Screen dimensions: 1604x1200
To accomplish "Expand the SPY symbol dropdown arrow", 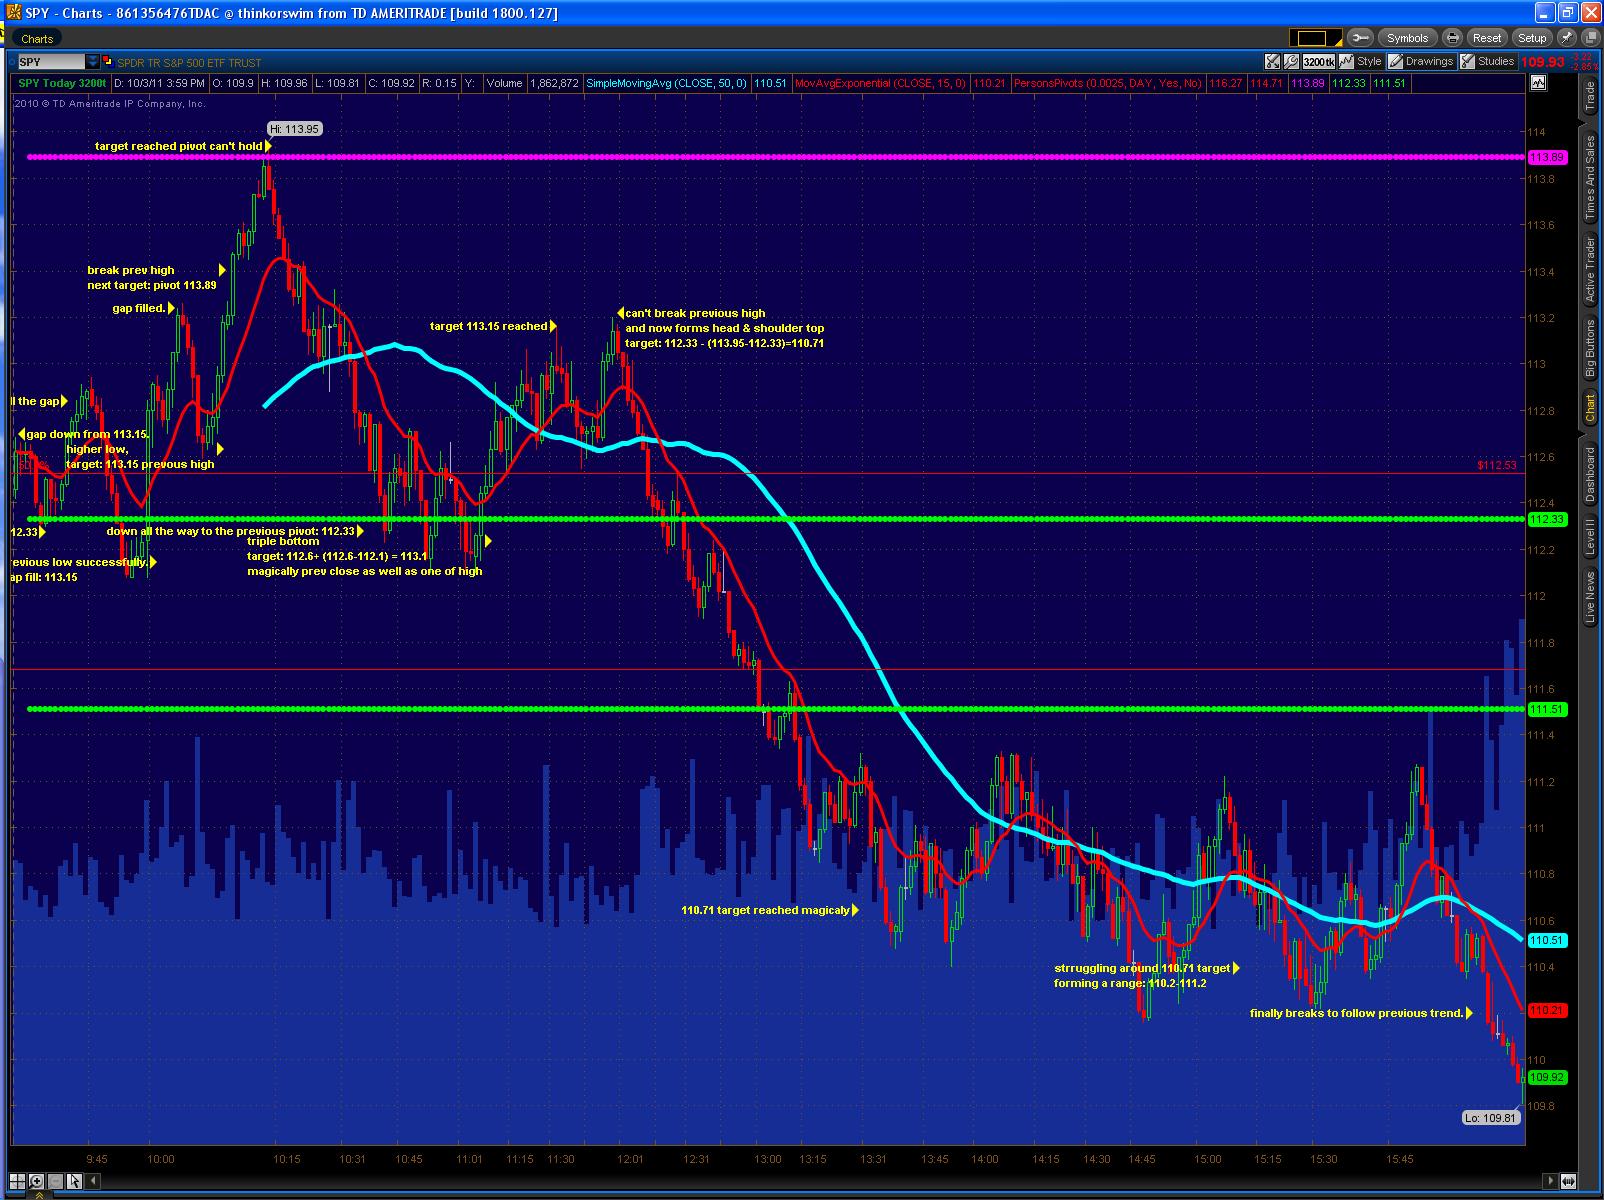I will [x=93, y=62].
